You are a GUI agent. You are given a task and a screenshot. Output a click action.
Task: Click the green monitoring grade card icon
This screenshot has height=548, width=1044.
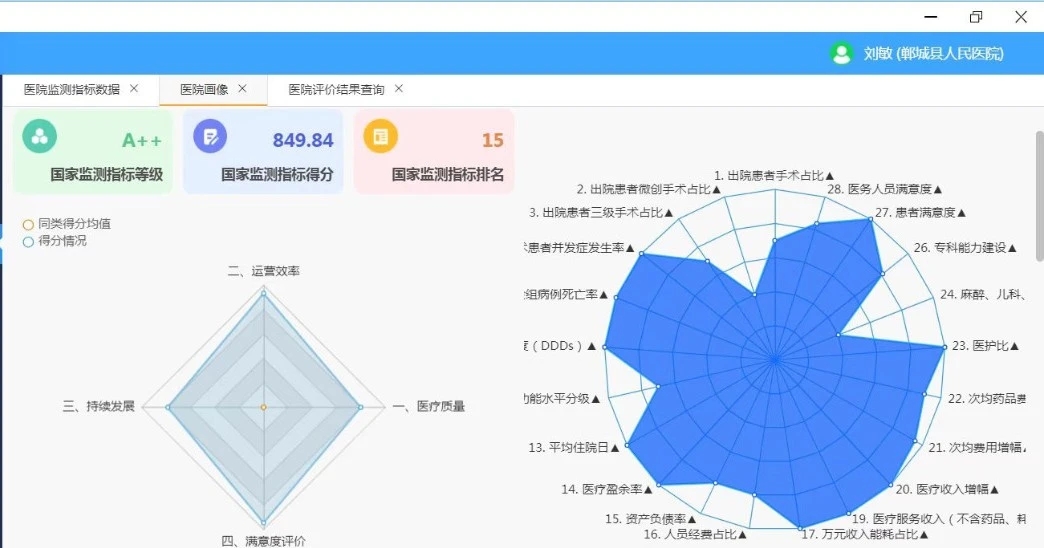(x=39, y=136)
